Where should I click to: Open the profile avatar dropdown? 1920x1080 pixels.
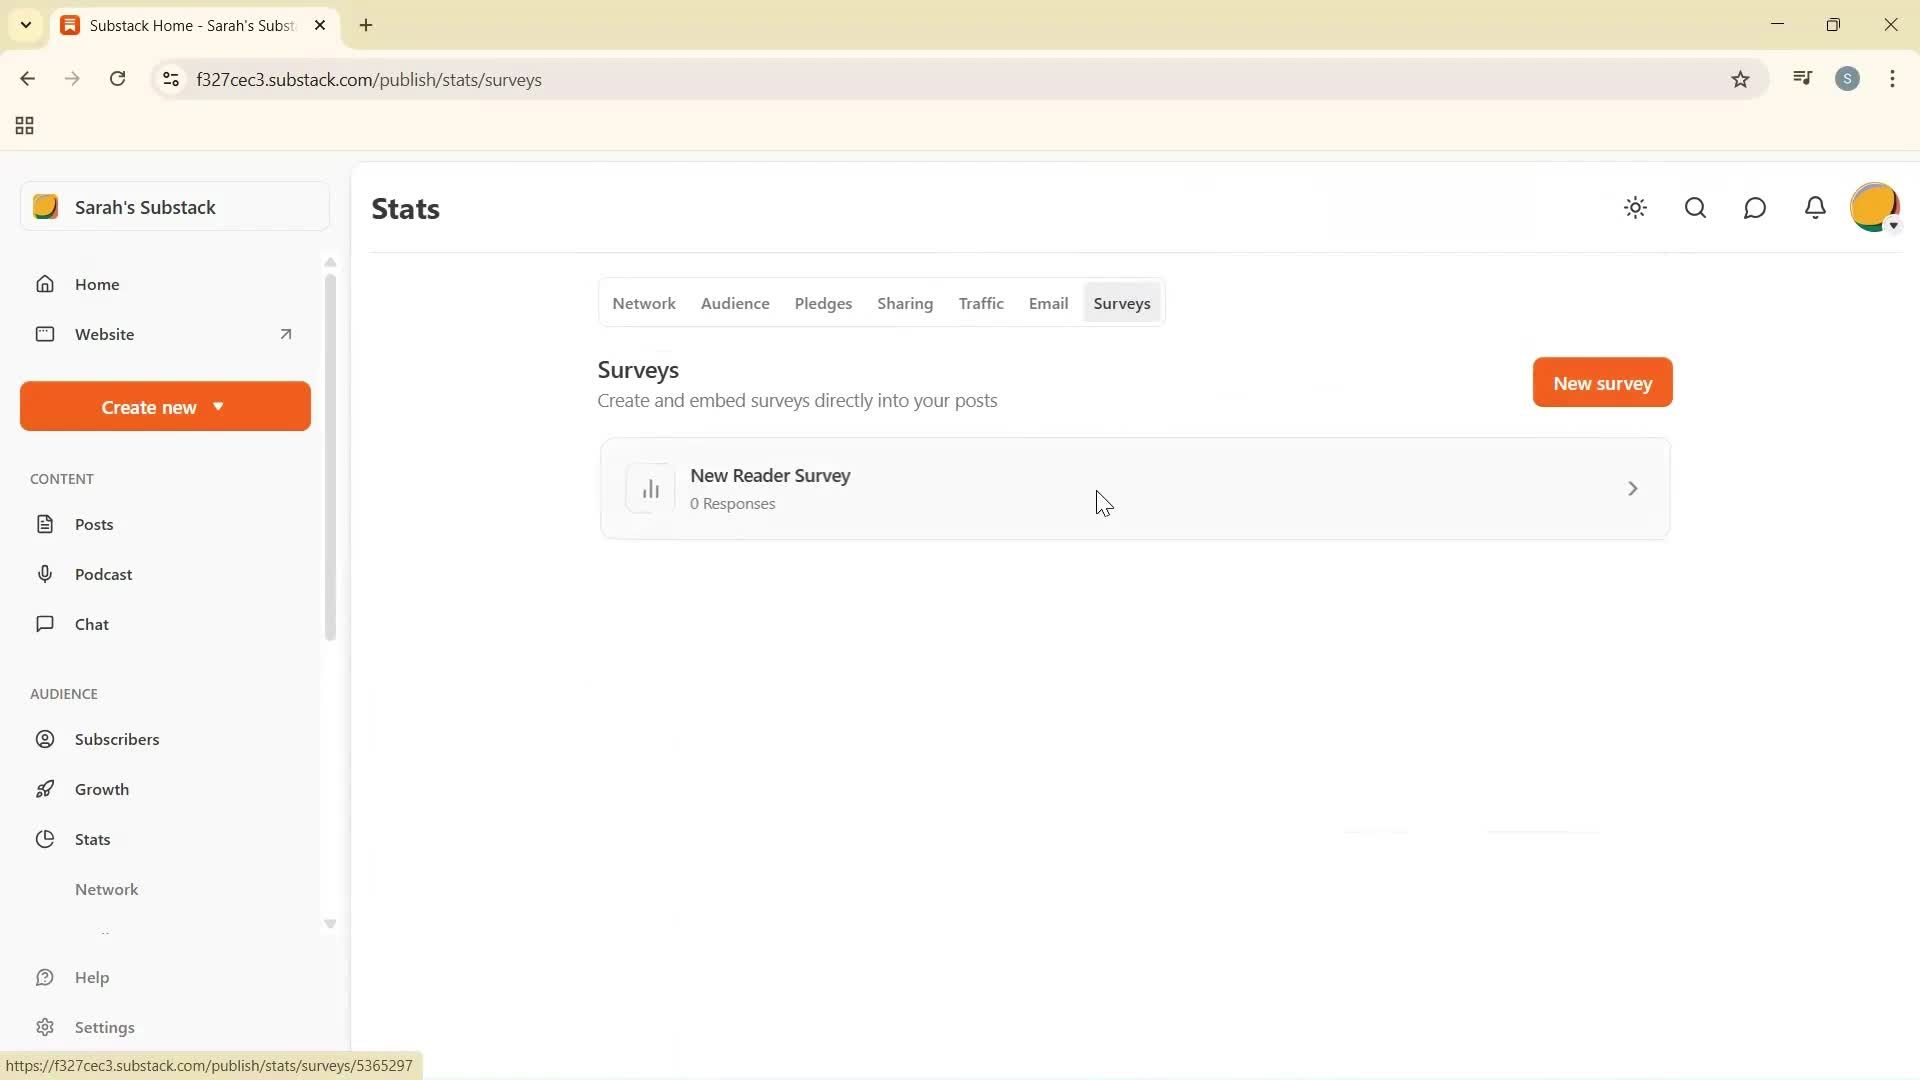(x=1876, y=207)
